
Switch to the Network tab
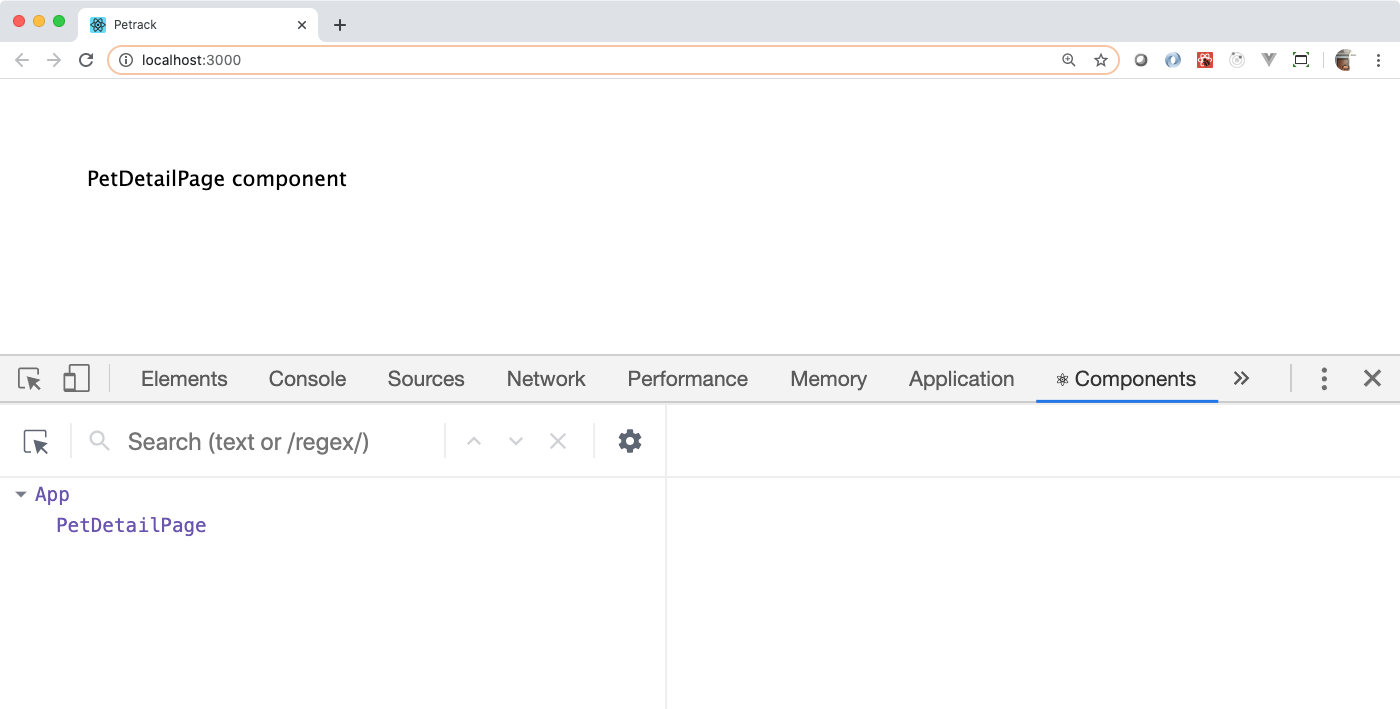click(546, 379)
